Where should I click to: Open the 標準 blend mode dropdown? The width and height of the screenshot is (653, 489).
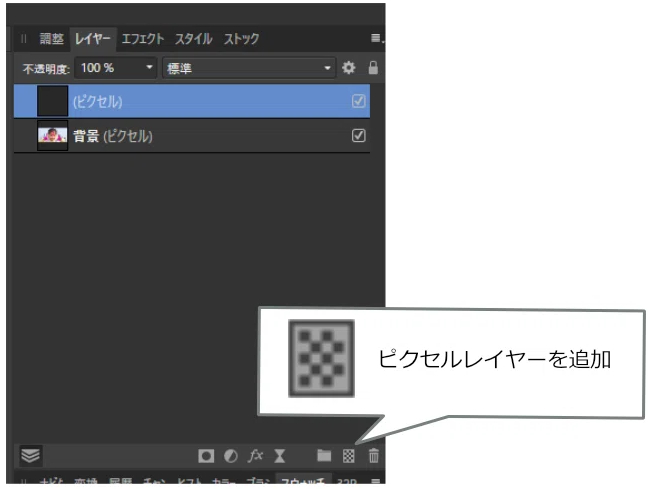(249, 68)
